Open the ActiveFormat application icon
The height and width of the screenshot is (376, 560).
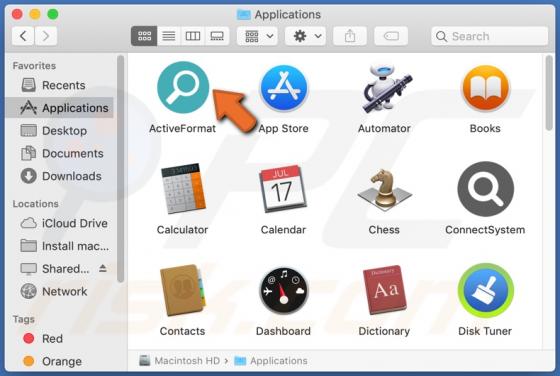coord(183,87)
